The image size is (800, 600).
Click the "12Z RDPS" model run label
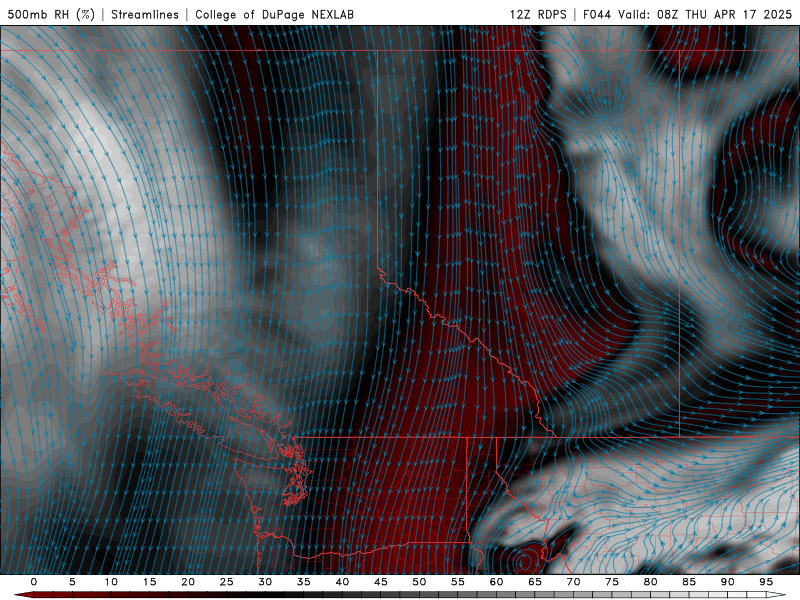click(538, 14)
